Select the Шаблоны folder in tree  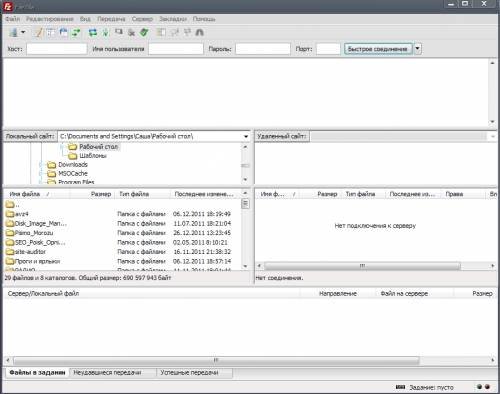click(x=93, y=156)
